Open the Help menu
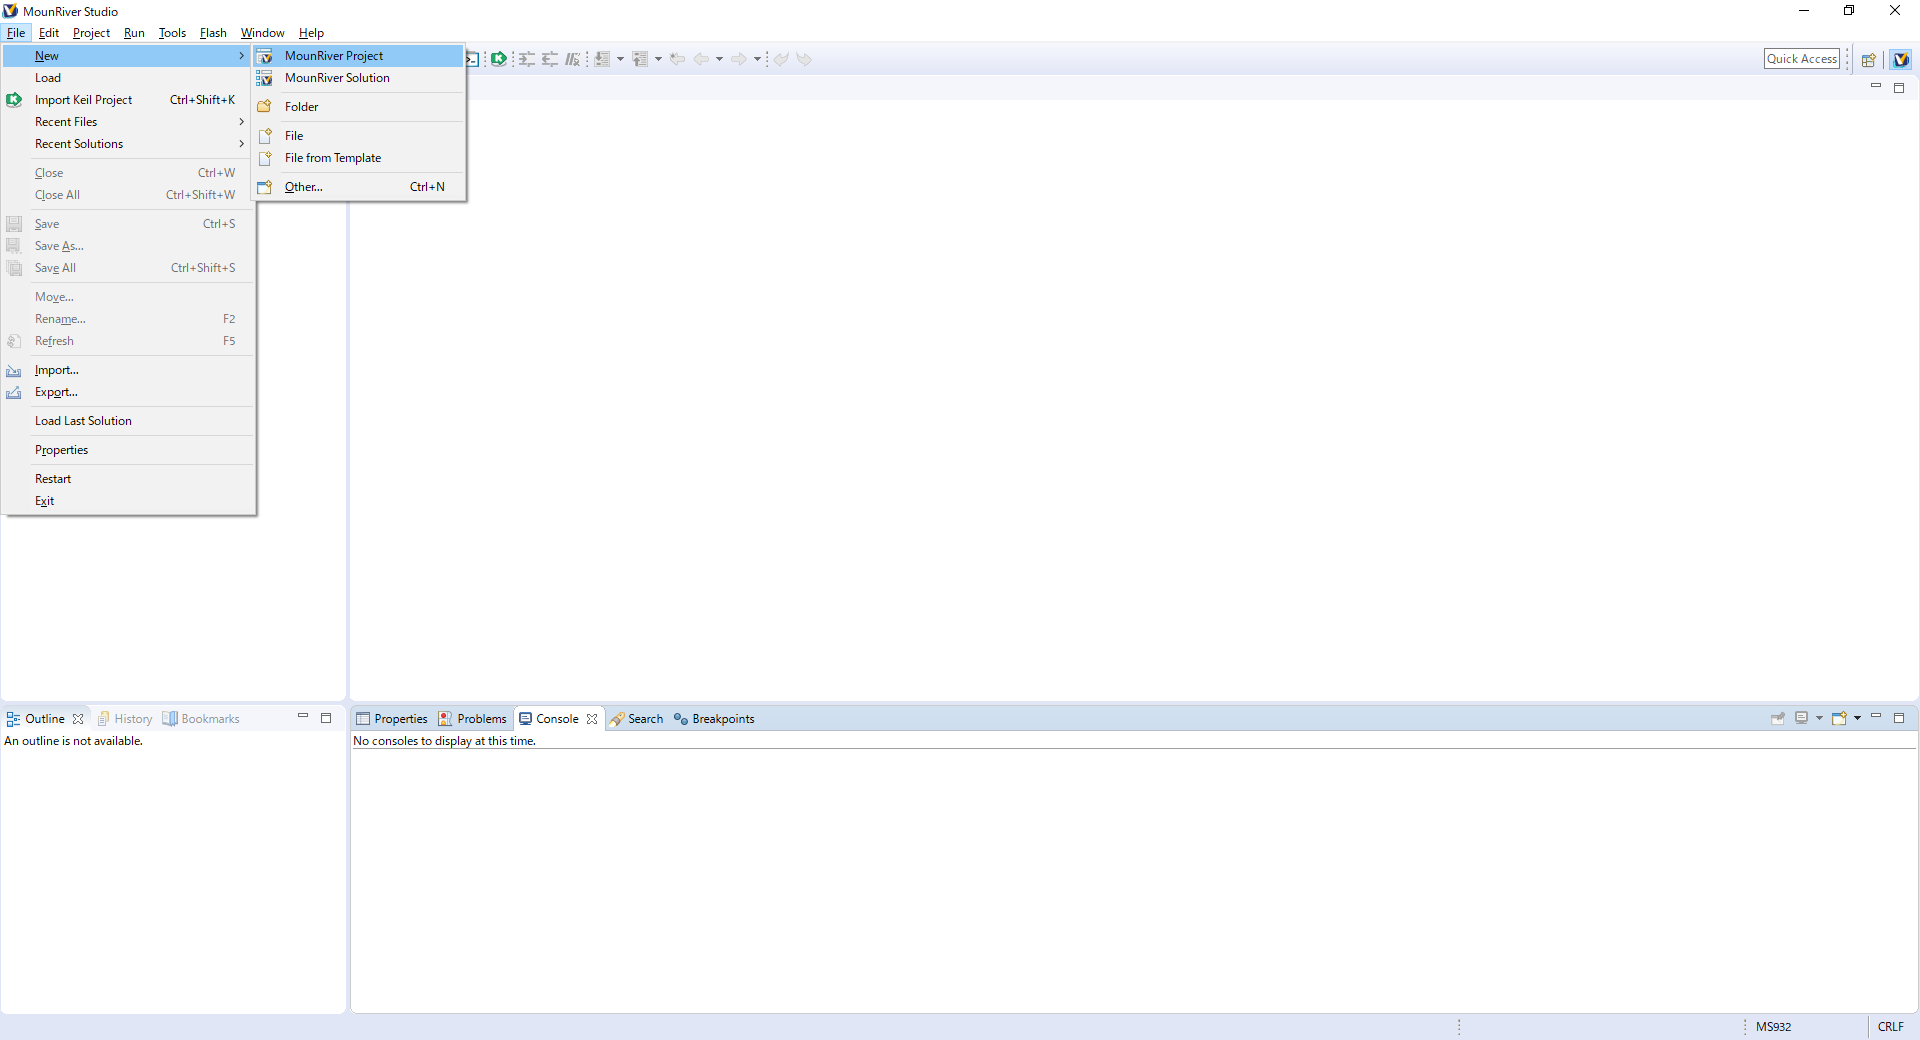This screenshot has height=1040, width=1920. [x=311, y=33]
